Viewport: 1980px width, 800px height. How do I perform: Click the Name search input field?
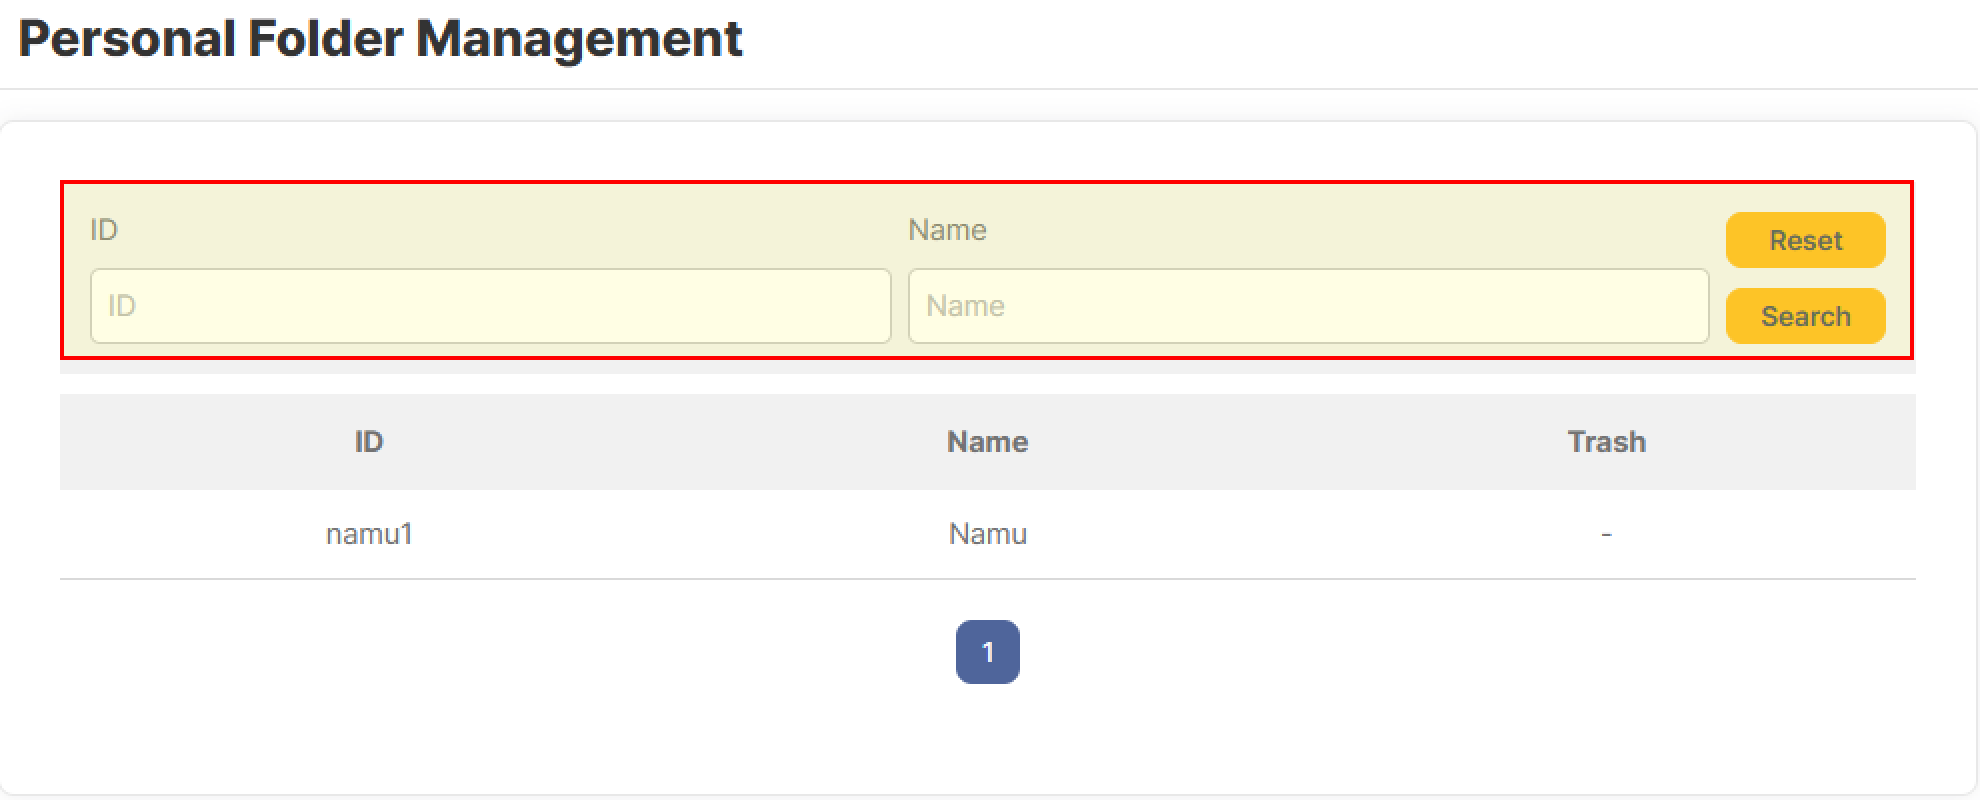pos(1308,306)
